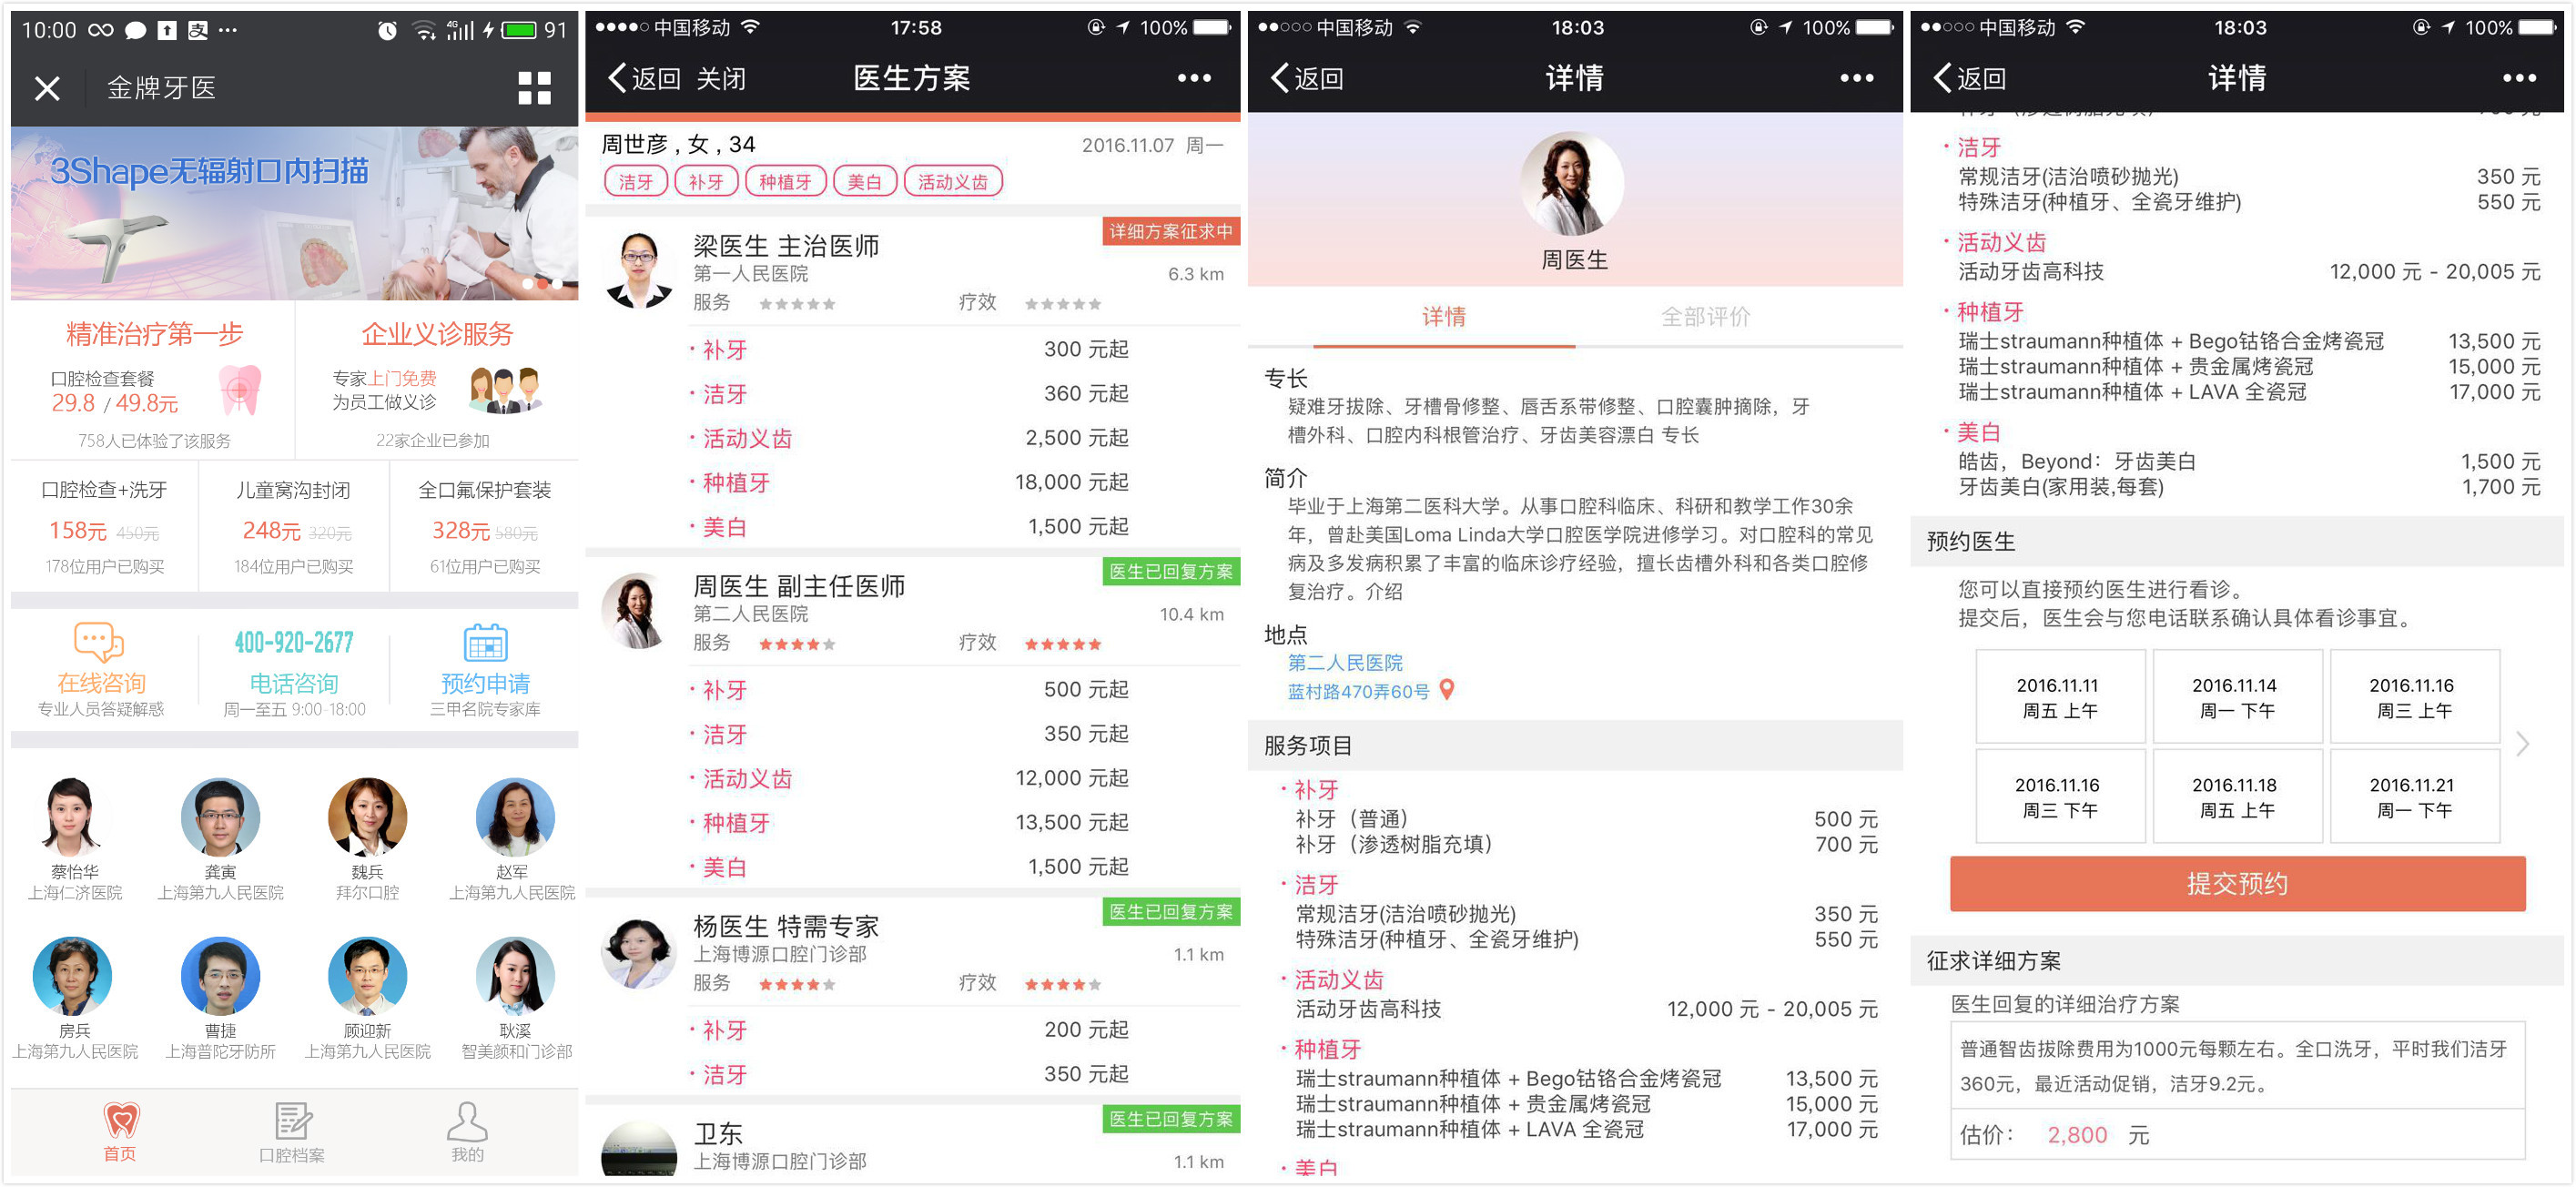Open doctor 龚寅 avatar
The width and height of the screenshot is (2576, 1187).
coord(220,817)
